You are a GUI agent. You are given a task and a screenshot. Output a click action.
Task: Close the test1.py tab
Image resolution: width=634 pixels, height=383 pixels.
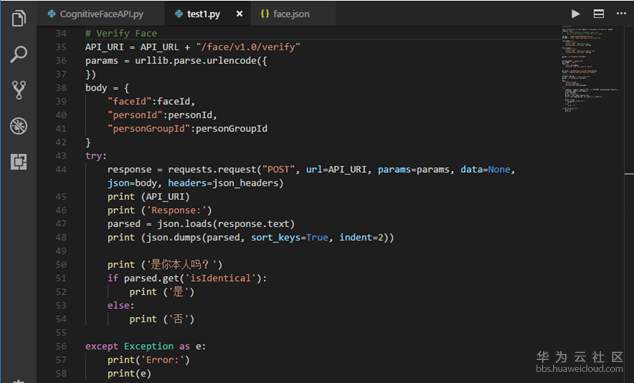tap(239, 14)
